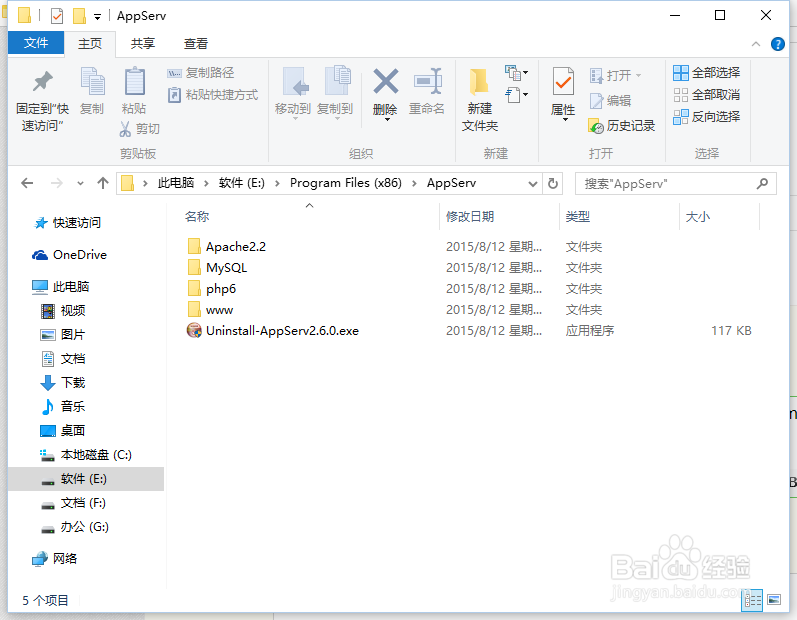Refresh the current folder

point(553,183)
